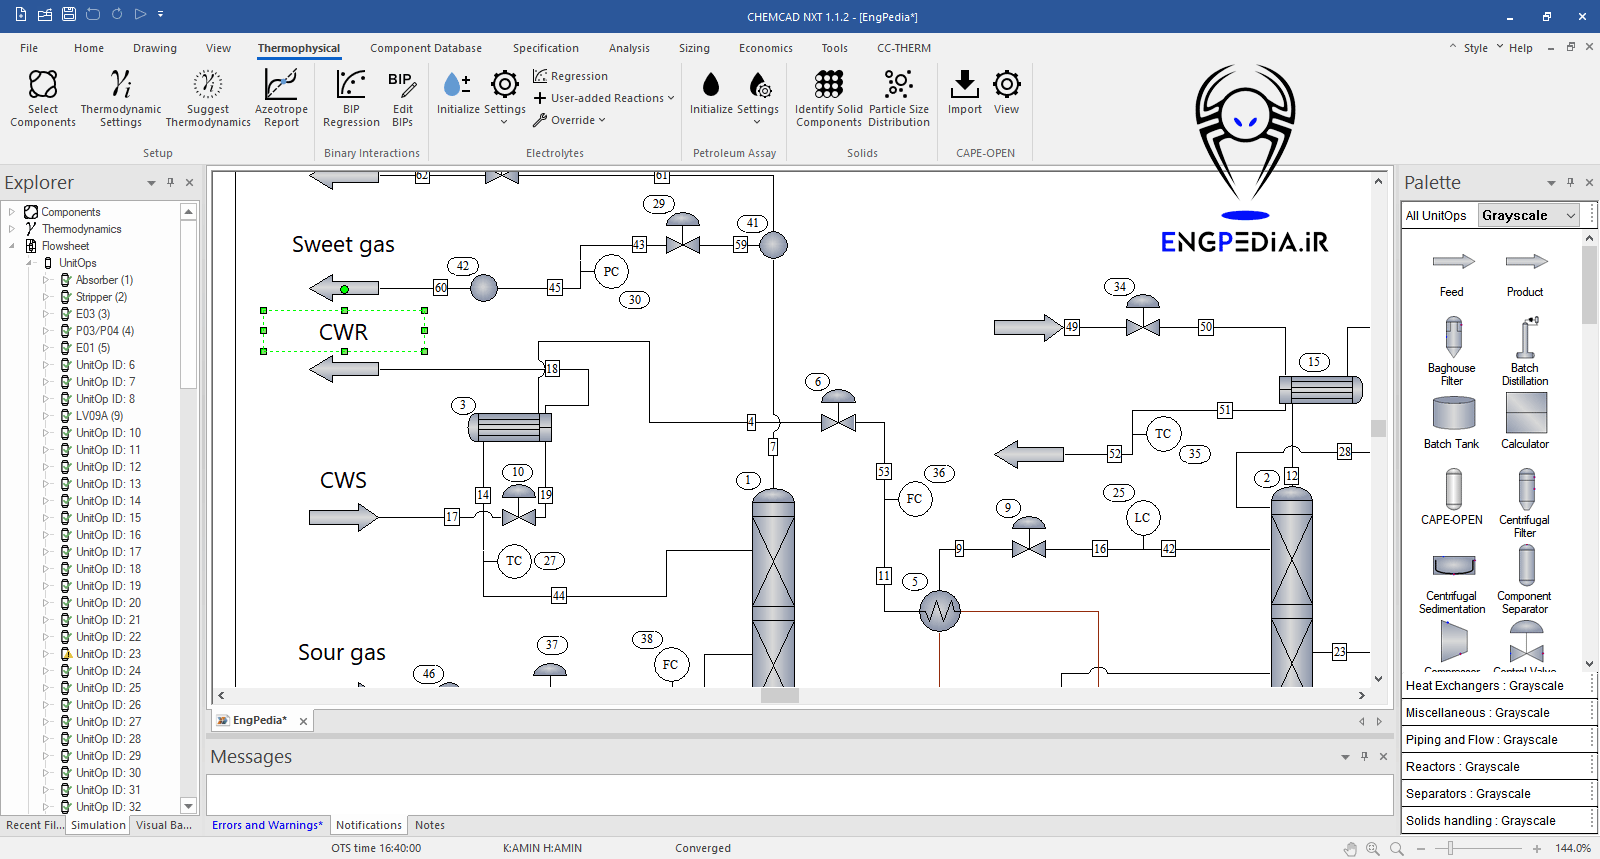Screen dimensions: 1600x859
Task: Click Save icon in title bar
Action: coord(69,15)
